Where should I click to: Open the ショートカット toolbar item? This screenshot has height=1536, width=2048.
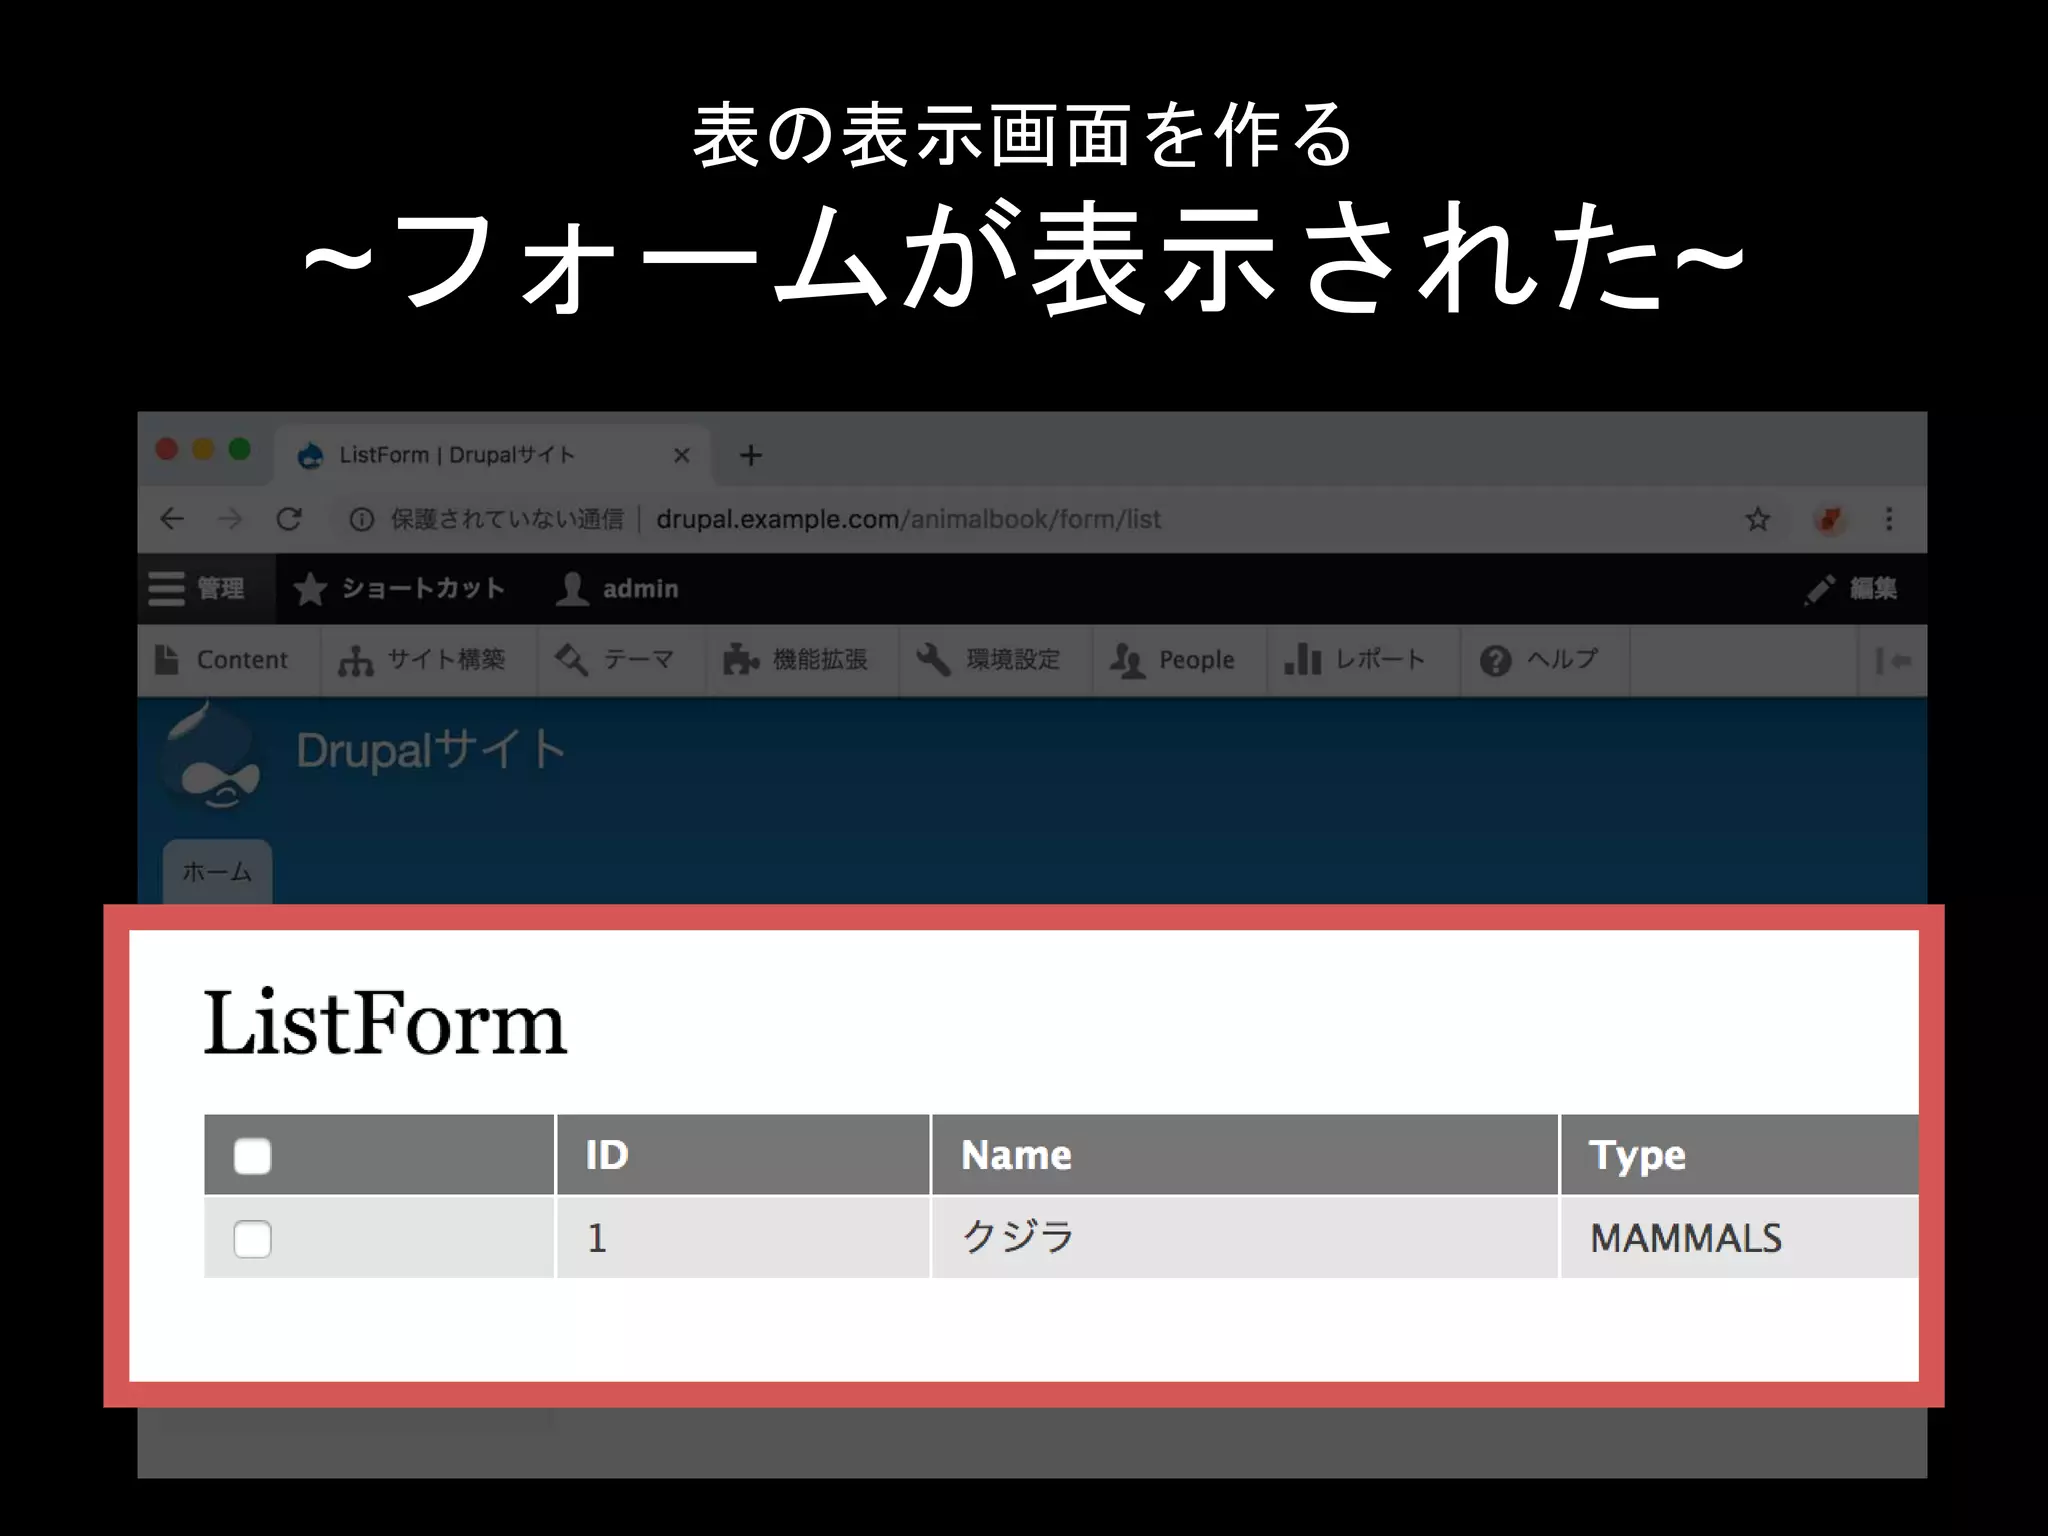[x=400, y=589]
